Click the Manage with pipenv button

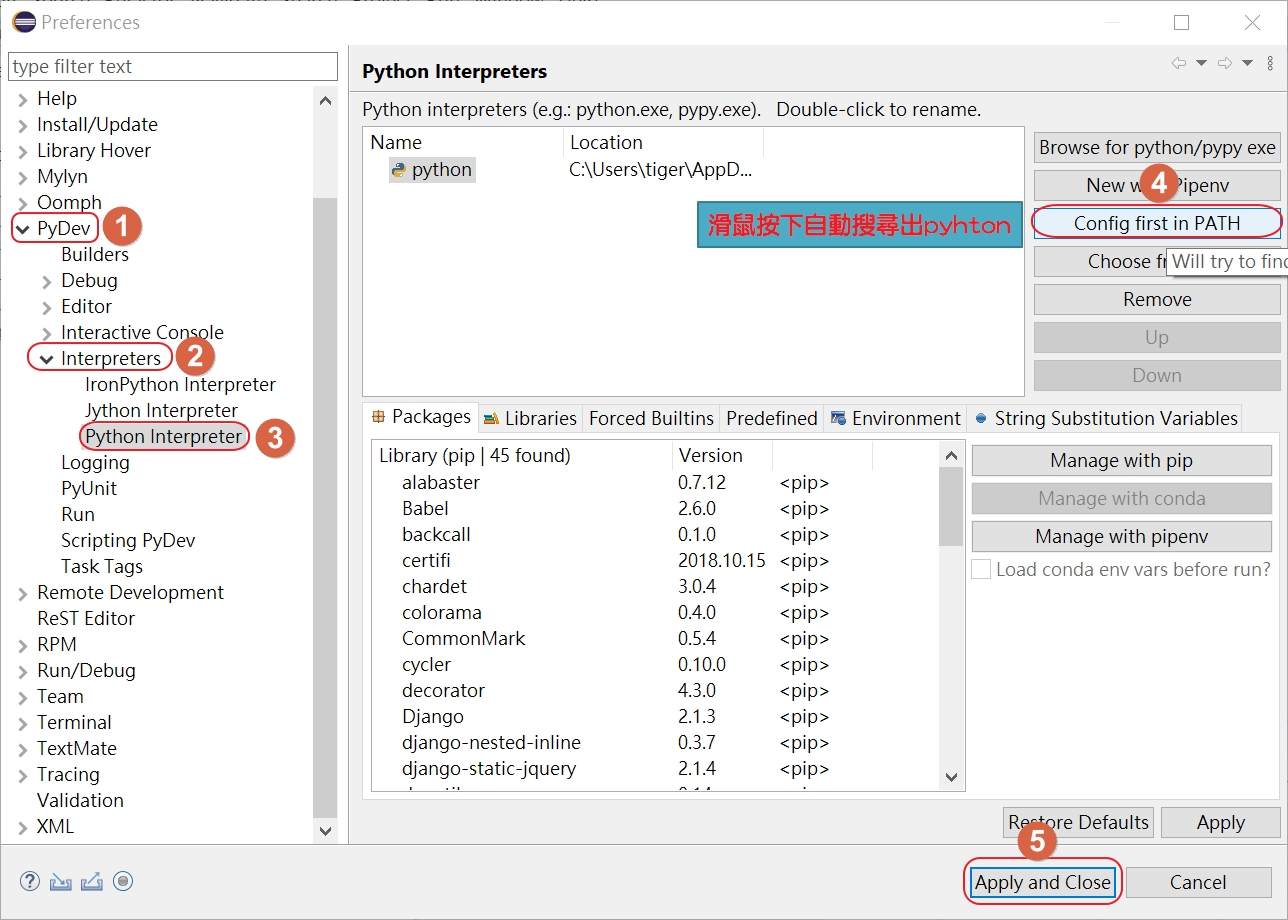[1121, 537]
